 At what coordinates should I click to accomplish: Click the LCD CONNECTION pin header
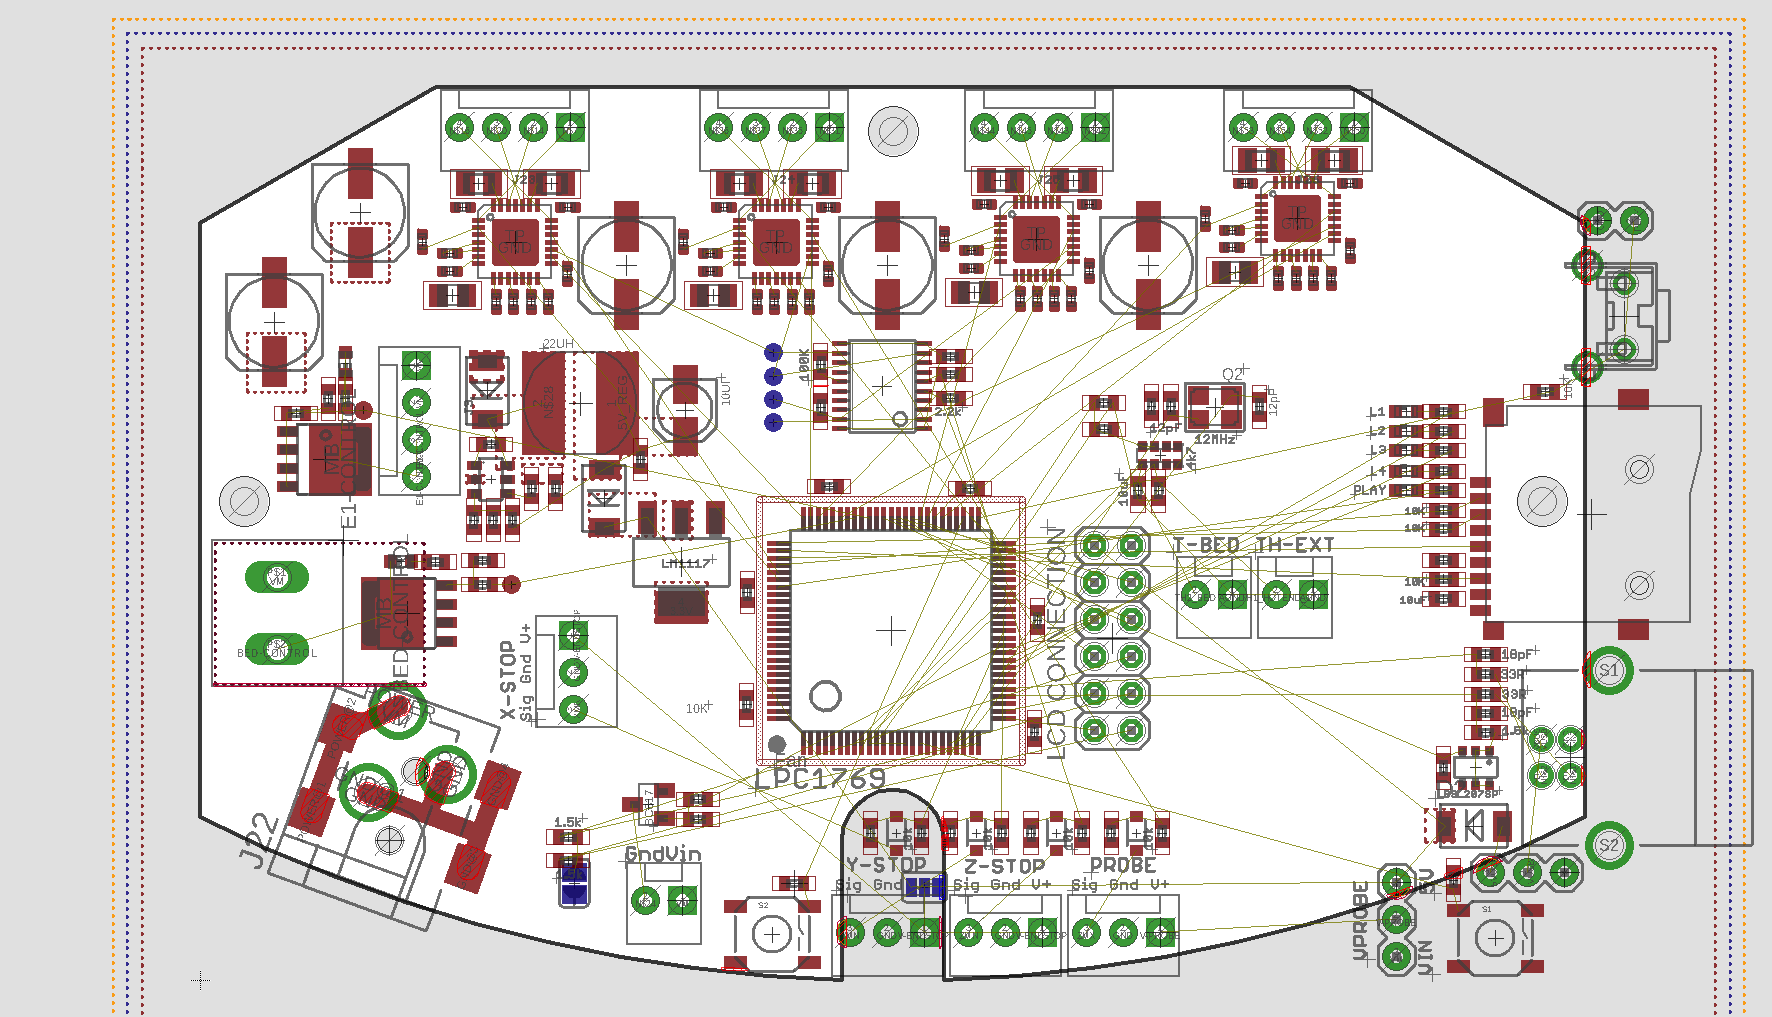1112,638
